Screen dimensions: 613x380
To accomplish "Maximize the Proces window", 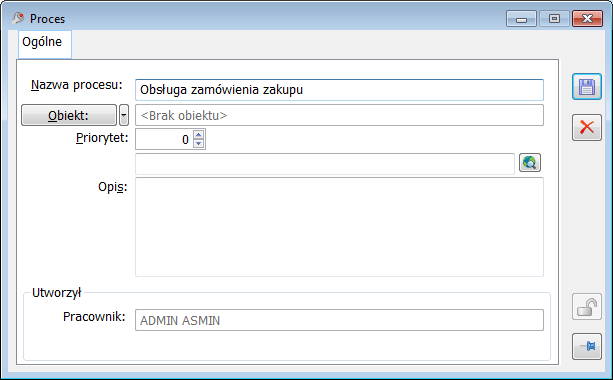I will [x=554, y=19].
